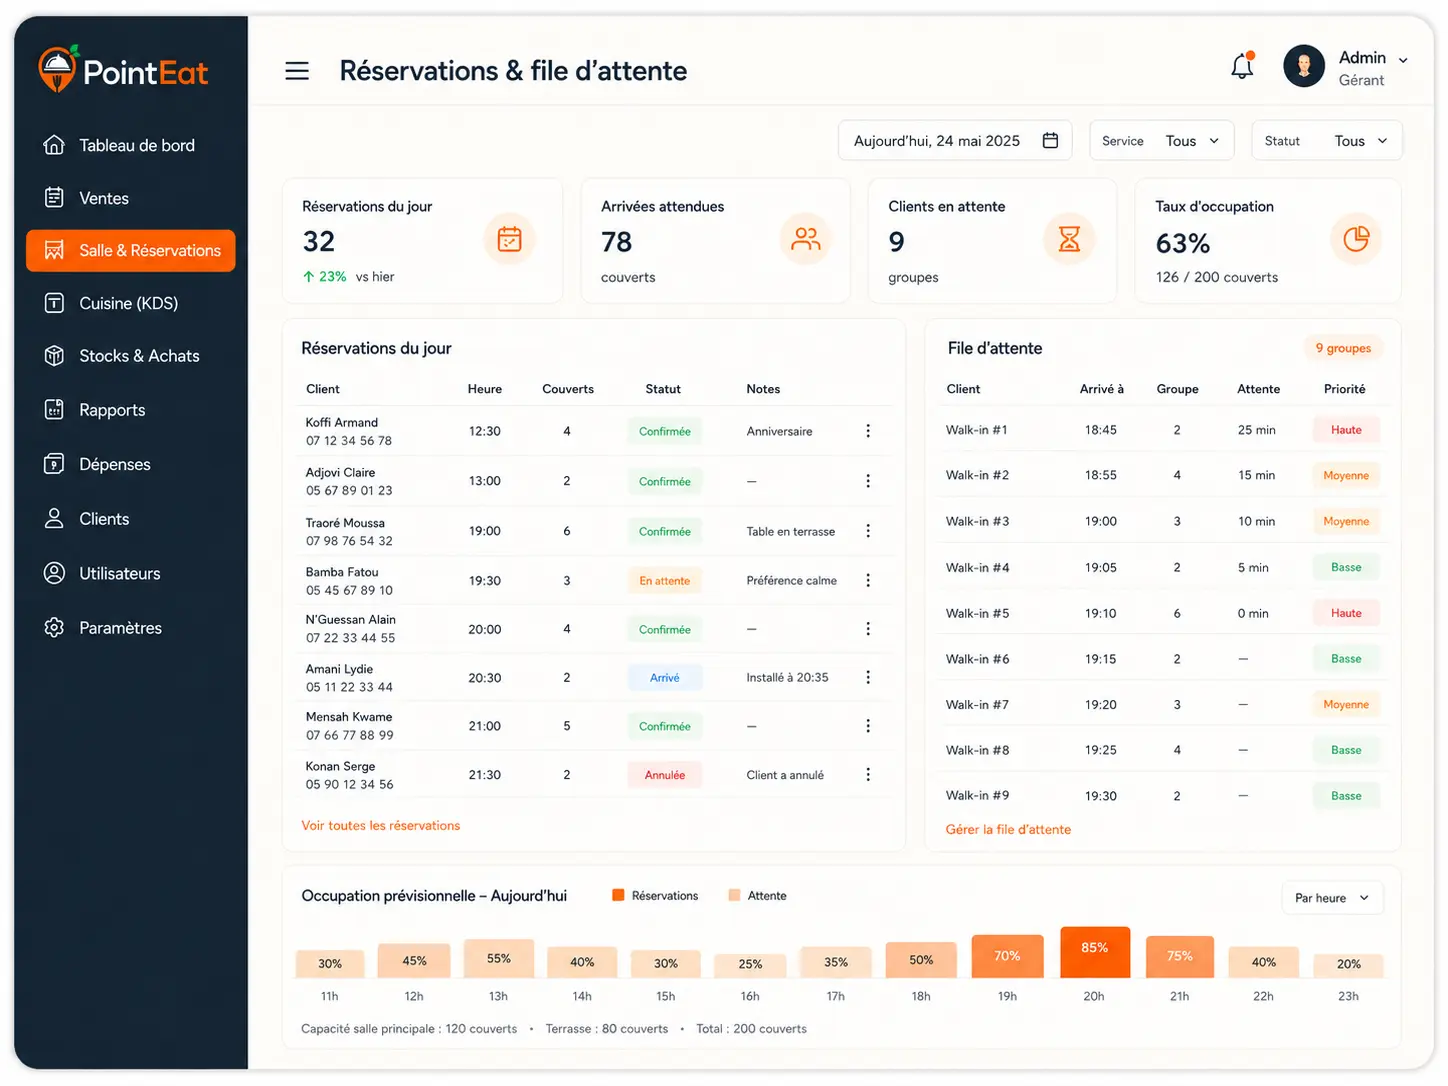This screenshot has height=1086, width=1448.
Task: Expand the Service filter dropdown
Action: pyautogui.click(x=1162, y=141)
